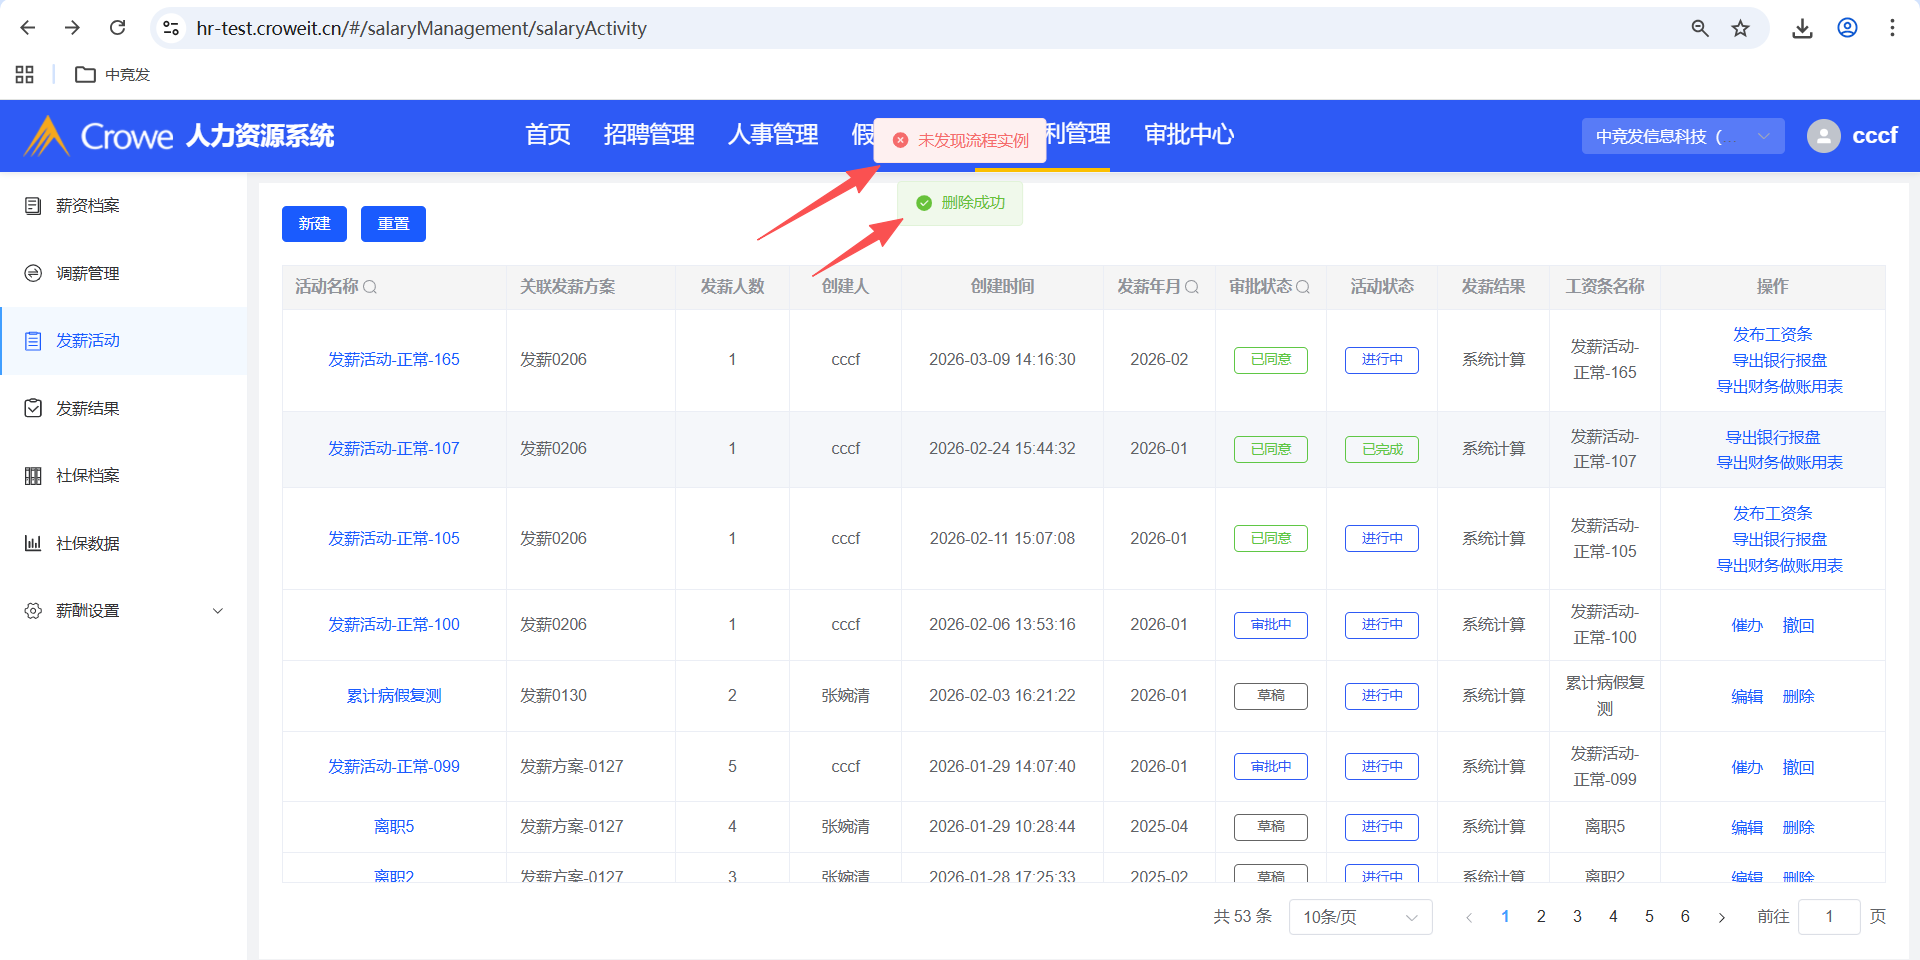
Task: Click search icon beside 发薪年月 column header
Action: pyautogui.click(x=1192, y=287)
